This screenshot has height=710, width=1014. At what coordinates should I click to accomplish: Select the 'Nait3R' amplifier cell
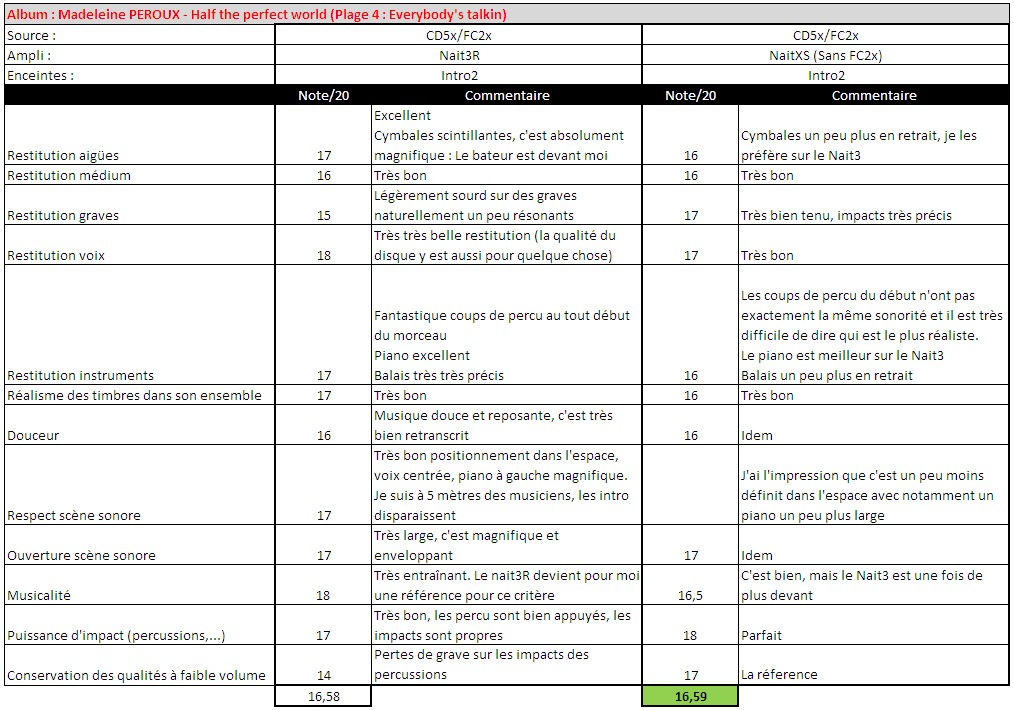pos(458,55)
